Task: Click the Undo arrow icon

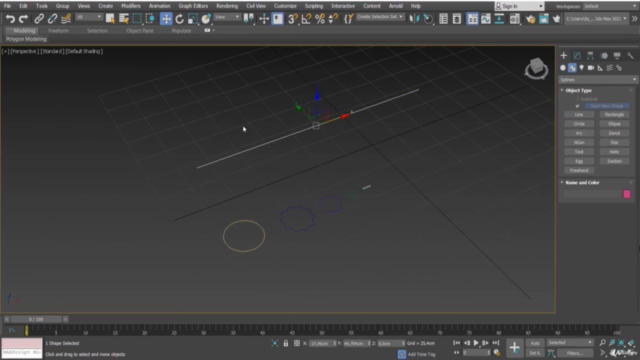Action: point(10,19)
